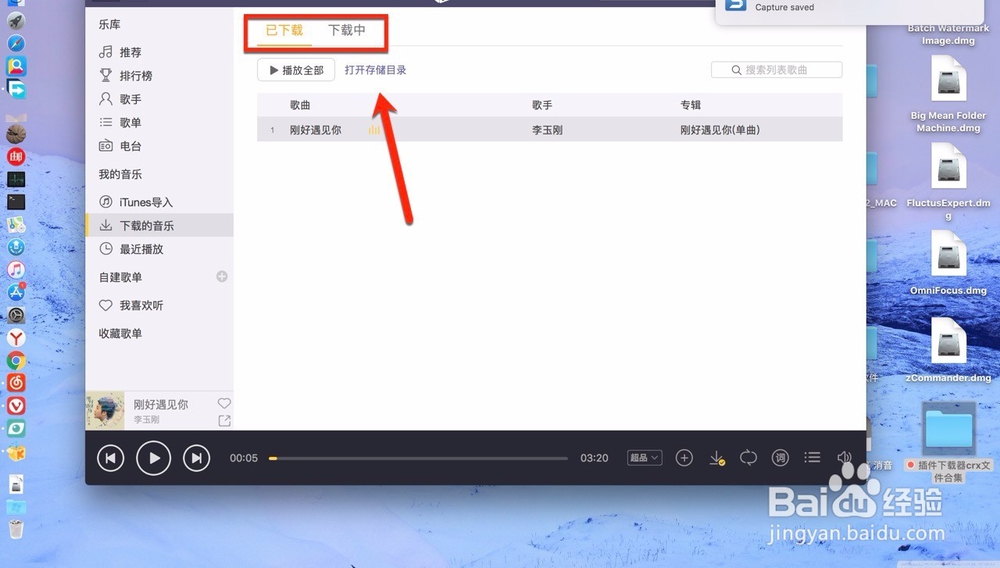1000x568 pixels.
Task: Click the 播放全部 button
Action: coord(296,70)
